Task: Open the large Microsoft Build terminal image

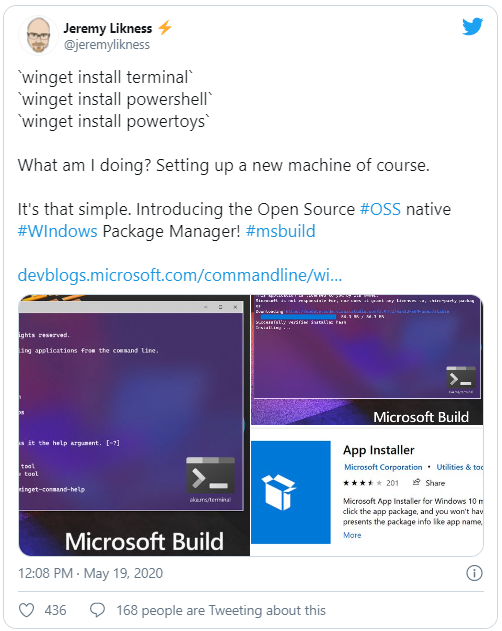Action: pos(134,425)
